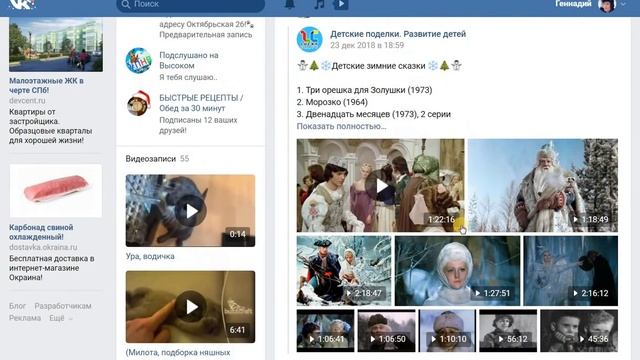Open the music note icon
The width and height of the screenshot is (640, 360).
(319, 4)
